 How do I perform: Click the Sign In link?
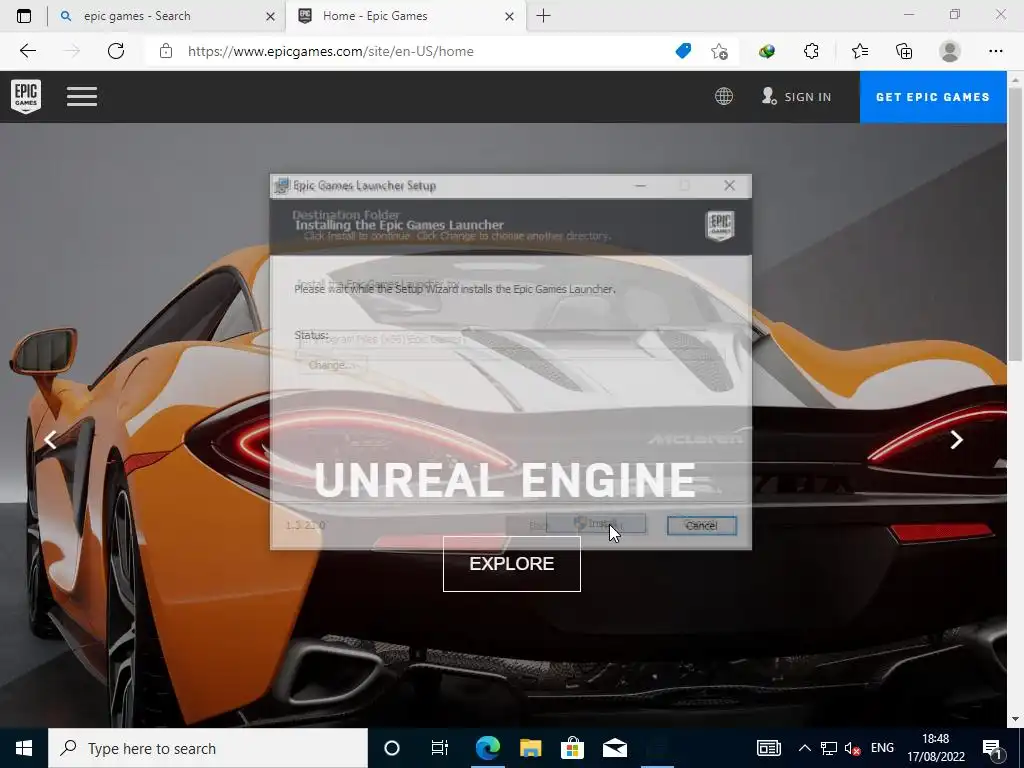tap(797, 97)
